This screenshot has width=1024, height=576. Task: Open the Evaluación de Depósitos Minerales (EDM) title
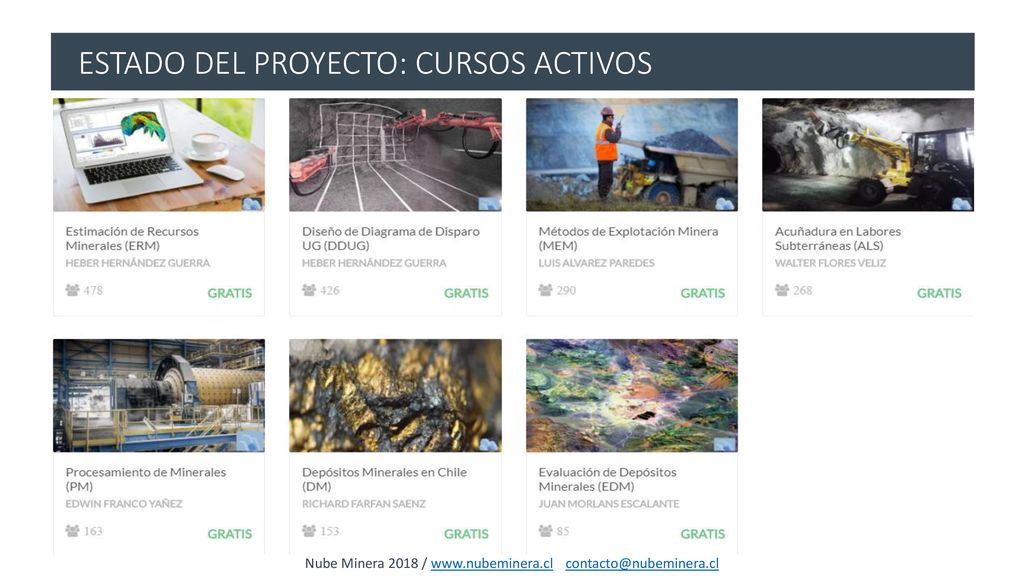coord(607,479)
